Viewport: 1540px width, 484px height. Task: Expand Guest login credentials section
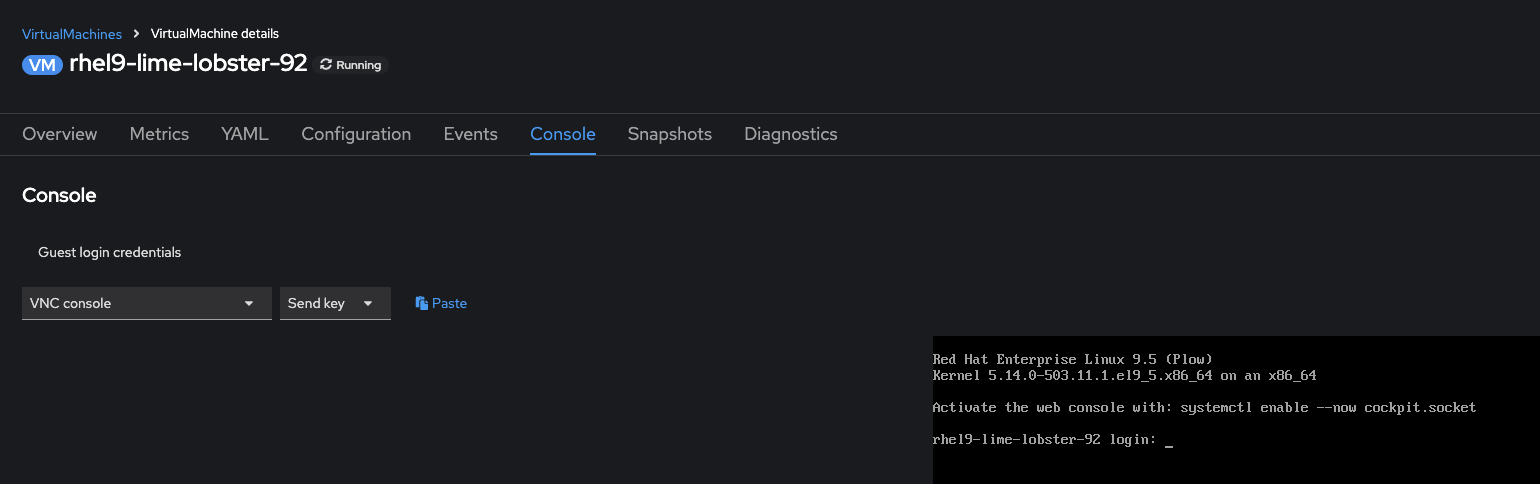coord(110,253)
